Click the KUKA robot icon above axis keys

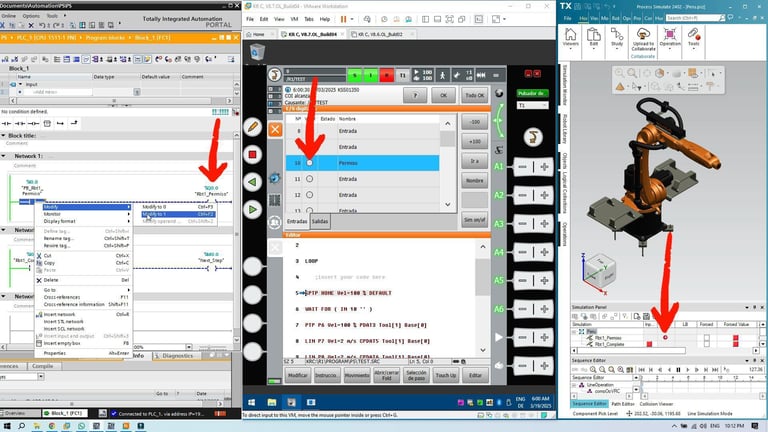[533, 137]
